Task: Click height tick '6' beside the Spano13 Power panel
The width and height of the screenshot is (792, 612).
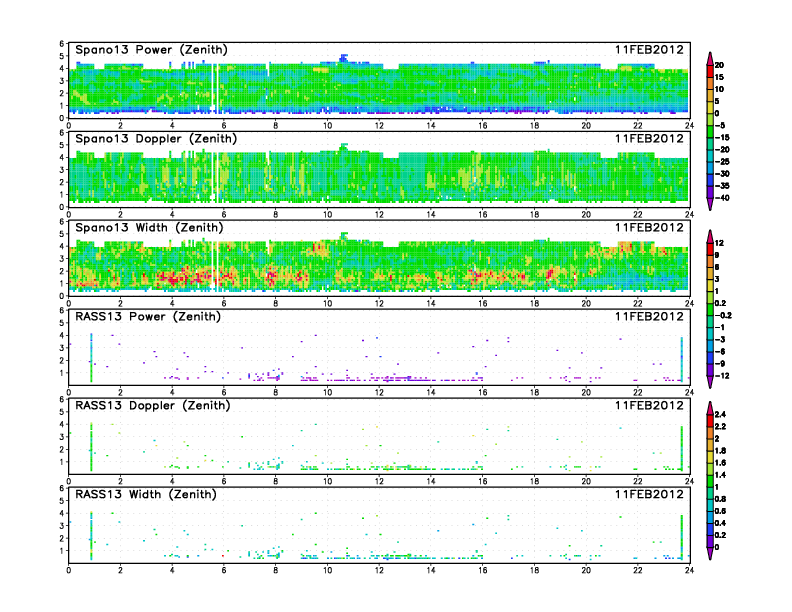Action: [x=62, y=43]
